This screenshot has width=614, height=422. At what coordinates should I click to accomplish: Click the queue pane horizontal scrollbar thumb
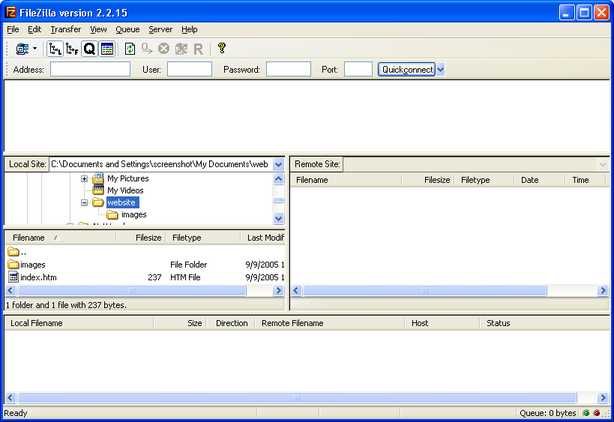[298, 398]
